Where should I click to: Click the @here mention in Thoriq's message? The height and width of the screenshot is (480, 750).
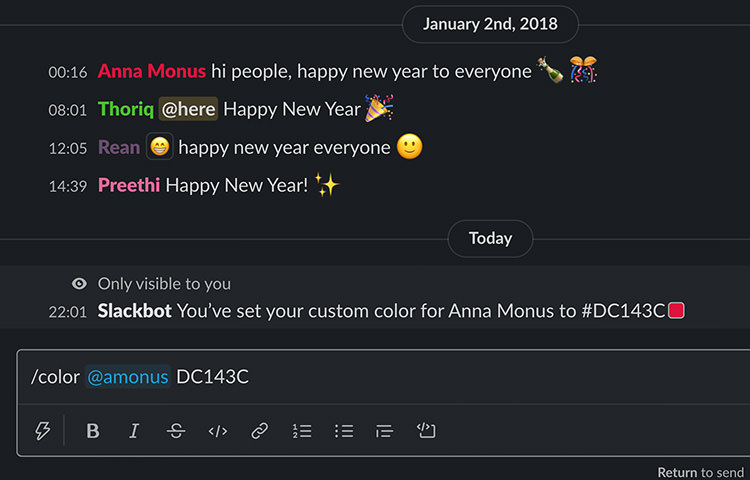pyautogui.click(x=188, y=109)
